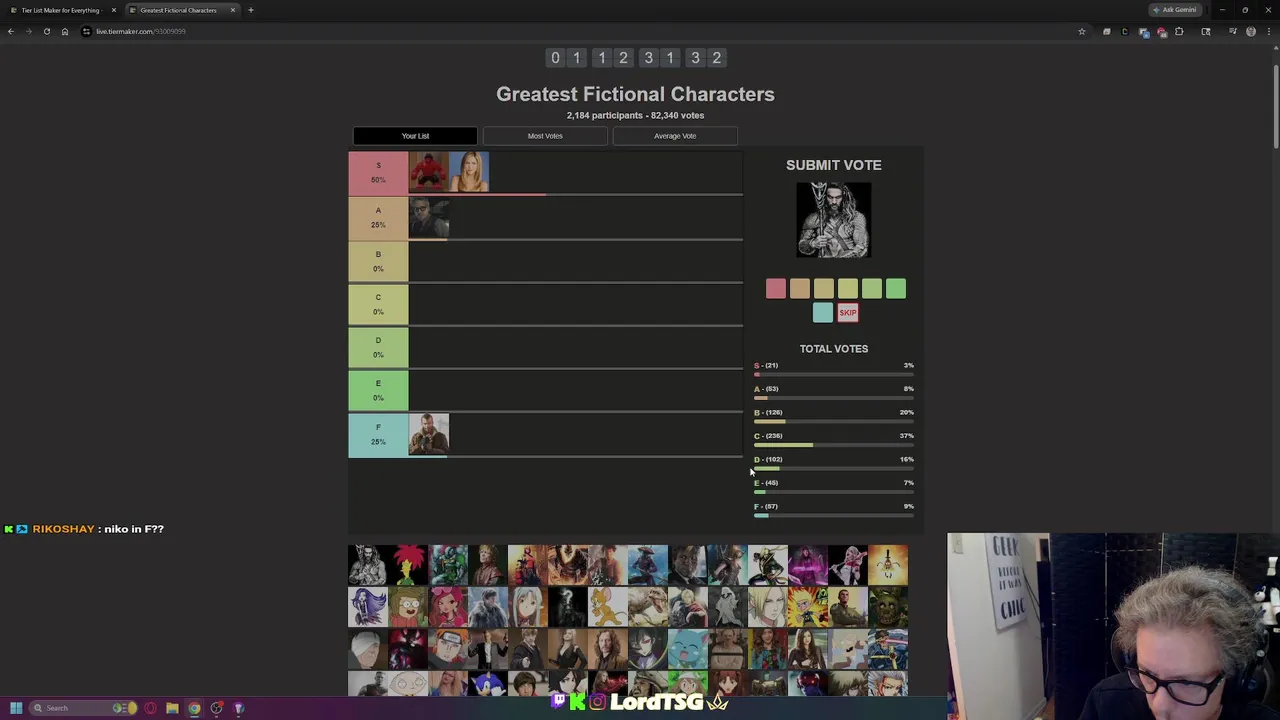Vote teal F tier swatch

point(823,313)
